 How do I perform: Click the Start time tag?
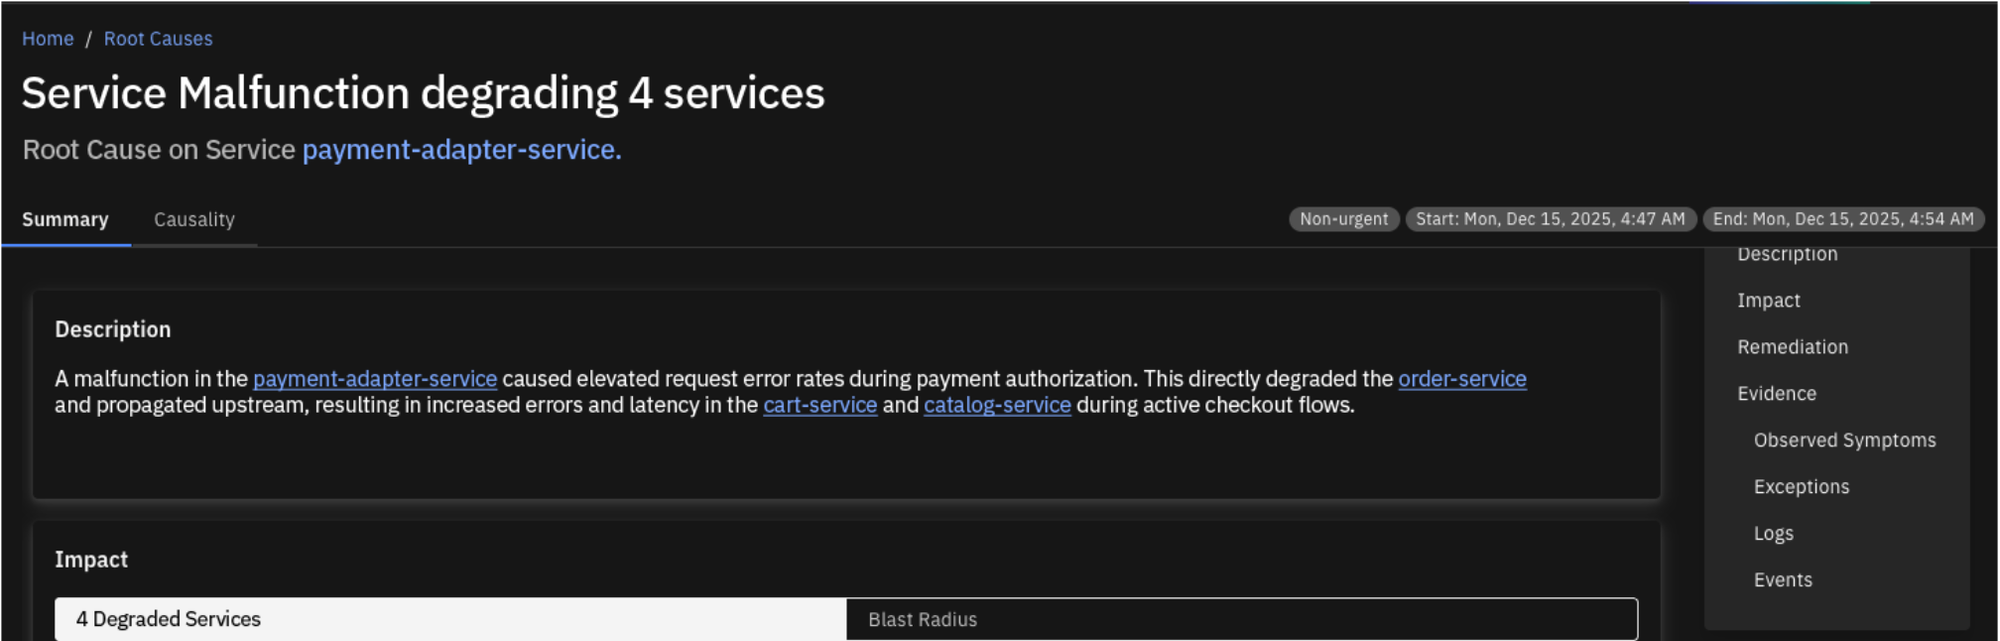[x=1549, y=219]
